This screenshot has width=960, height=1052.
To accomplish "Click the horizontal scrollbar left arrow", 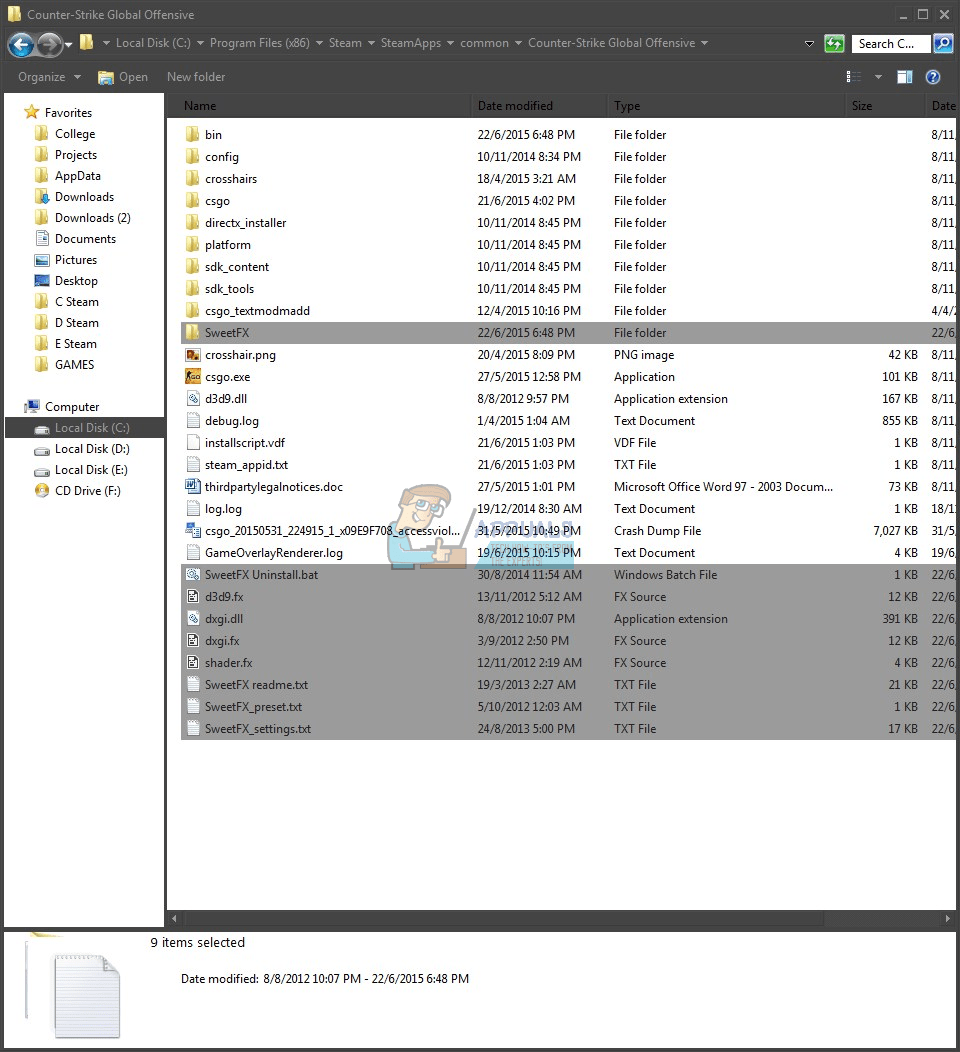I will pos(175,918).
